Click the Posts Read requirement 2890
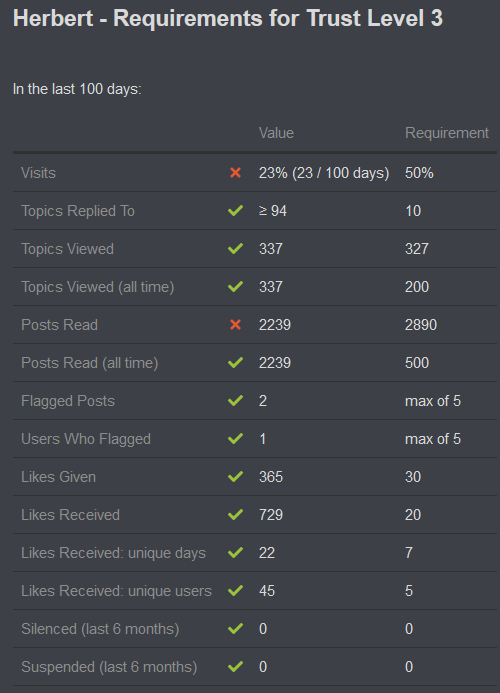This screenshot has width=500, height=693. (421, 325)
